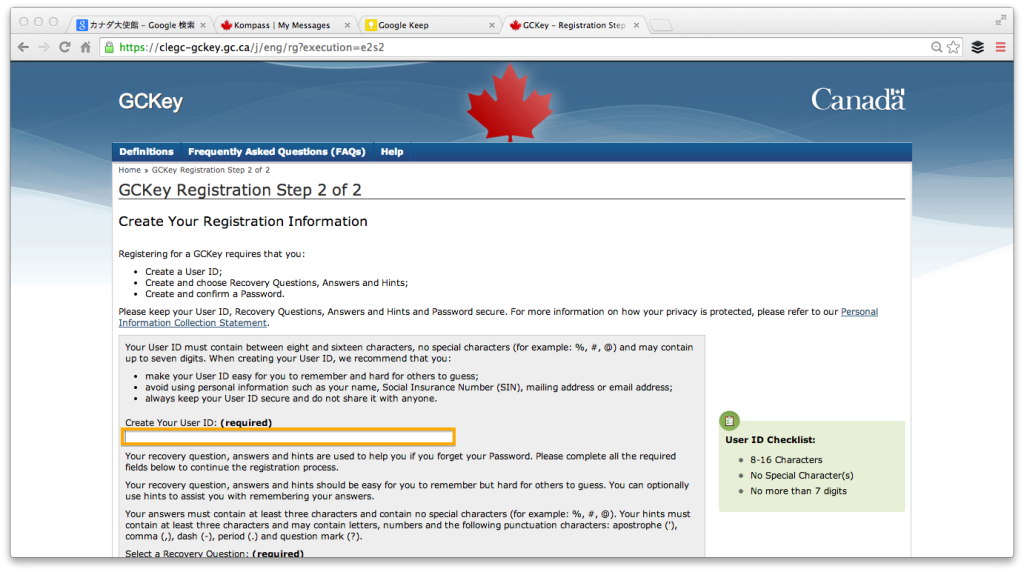Close the Google Keep tab
This screenshot has height=572, width=1024.
(x=493, y=25)
